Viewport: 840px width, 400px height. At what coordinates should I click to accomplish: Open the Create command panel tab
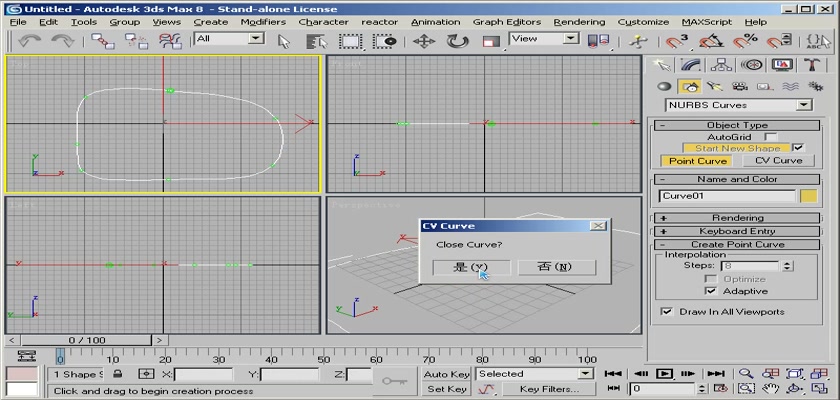click(x=662, y=65)
